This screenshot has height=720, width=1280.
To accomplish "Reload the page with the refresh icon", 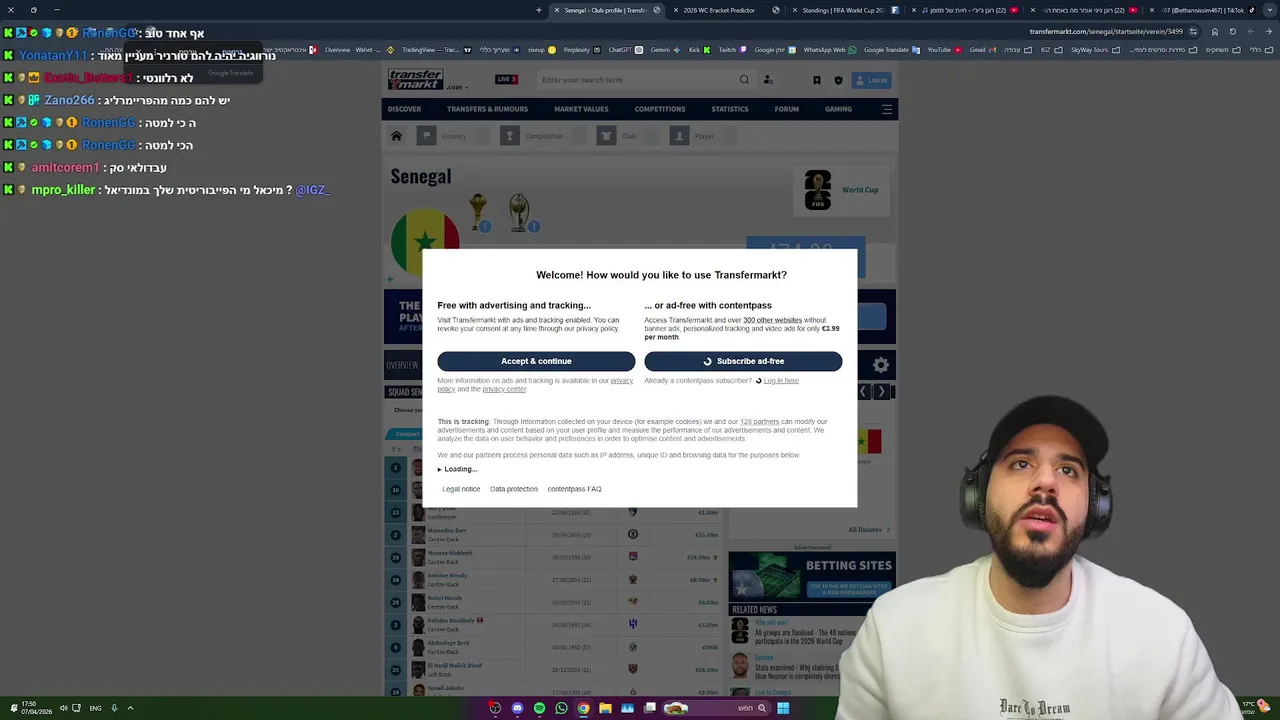I will pyautogui.click(x=1233, y=31).
